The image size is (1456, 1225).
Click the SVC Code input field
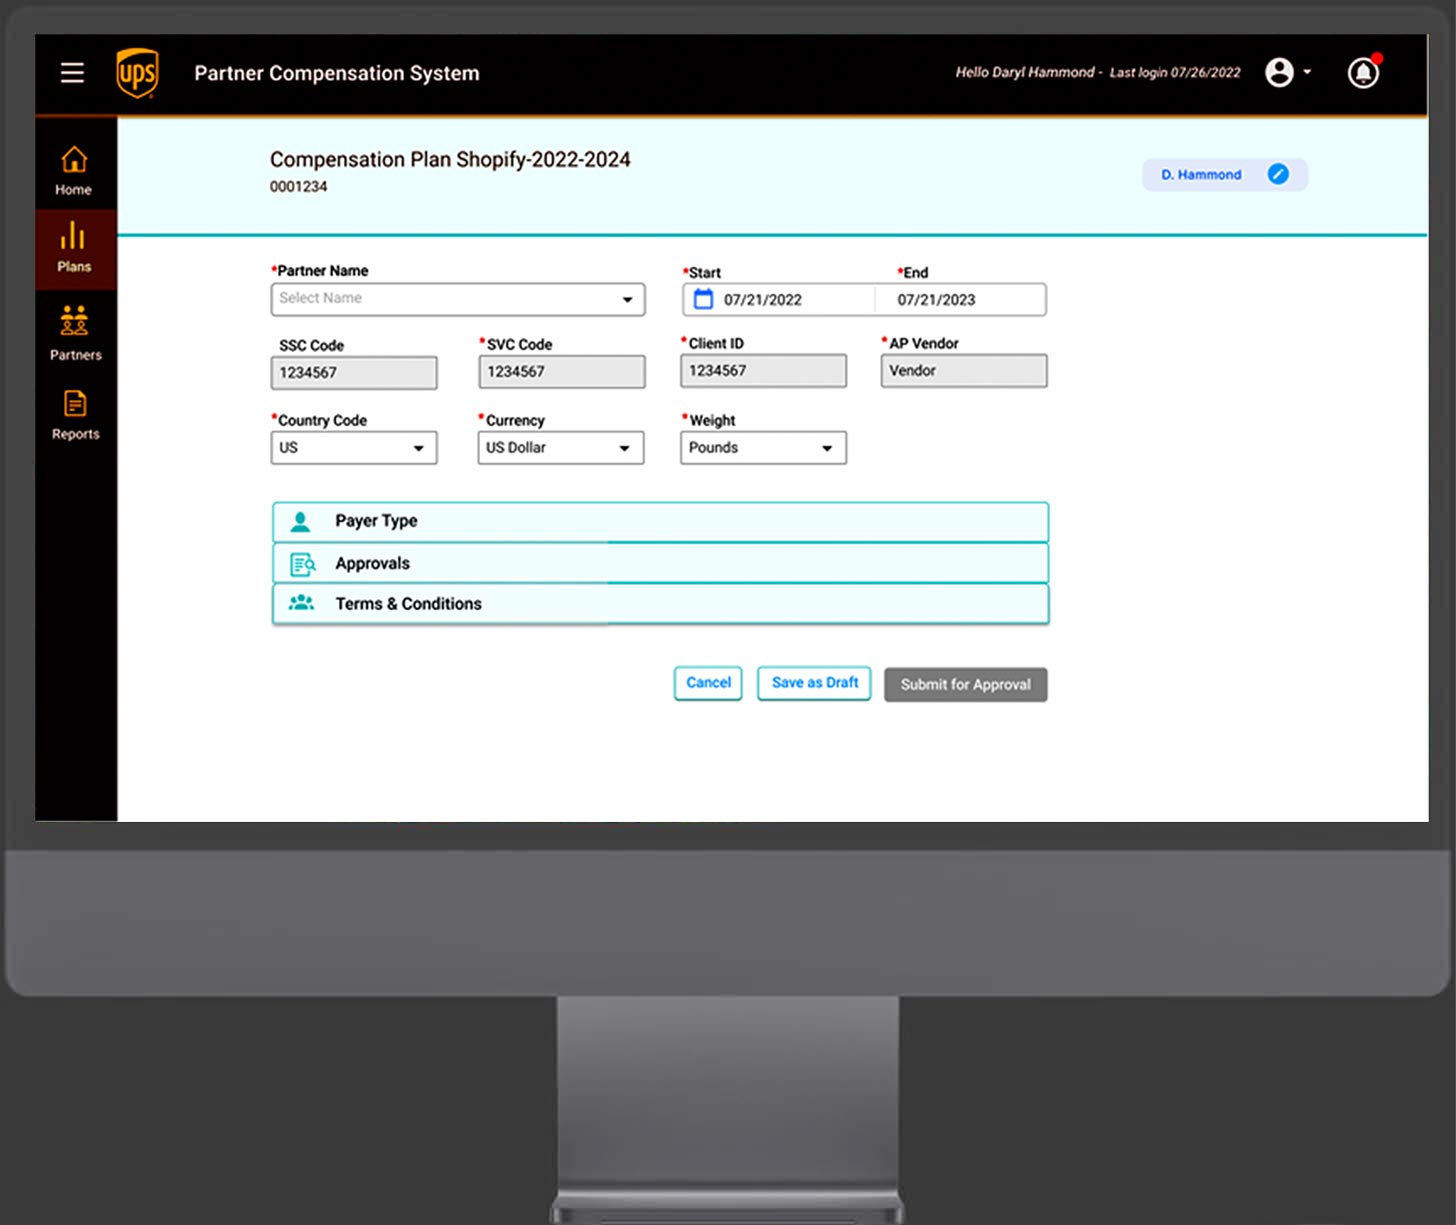point(562,372)
